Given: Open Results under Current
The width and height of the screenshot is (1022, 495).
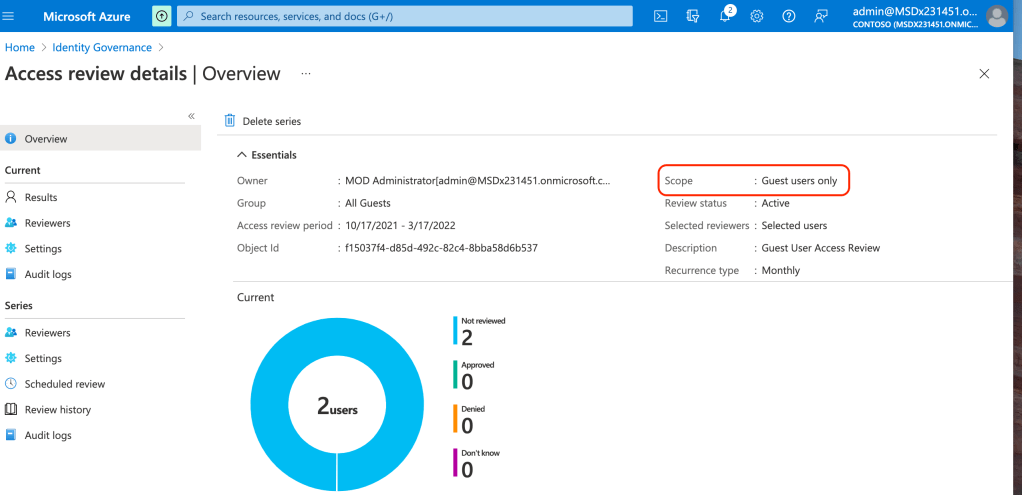Looking at the screenshot, I should [x=41, y=197].
